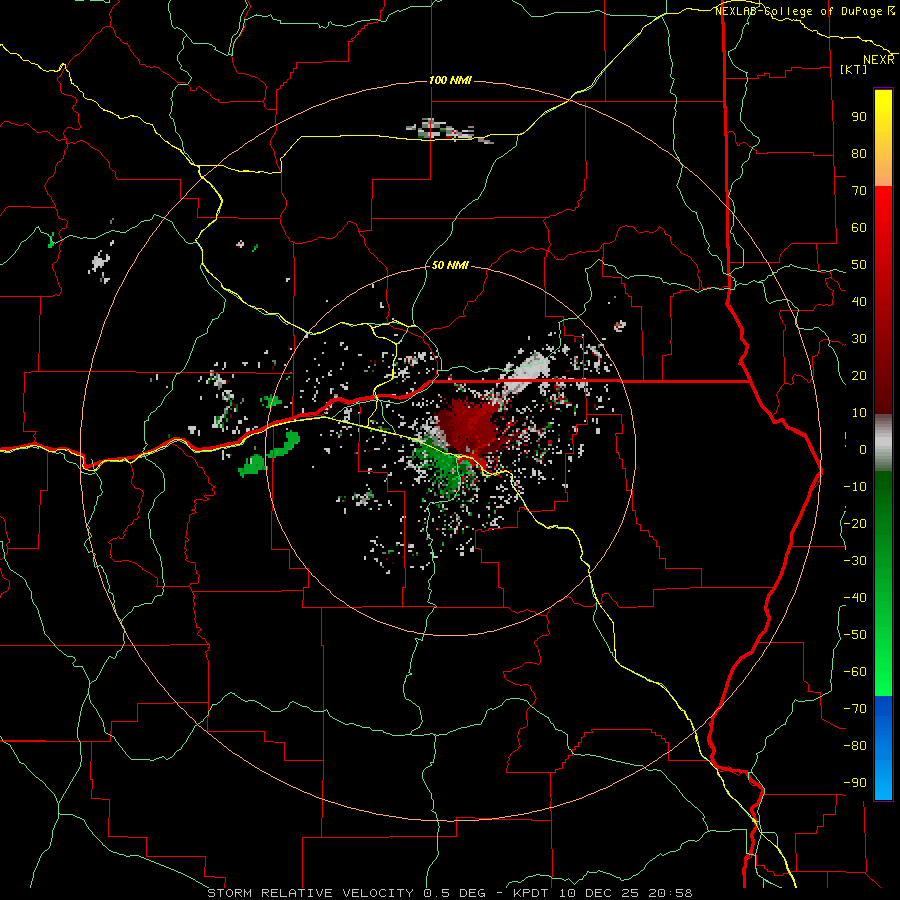
Task: Click the large dark red outbound velocity area
Action: [x=468, y=428]
